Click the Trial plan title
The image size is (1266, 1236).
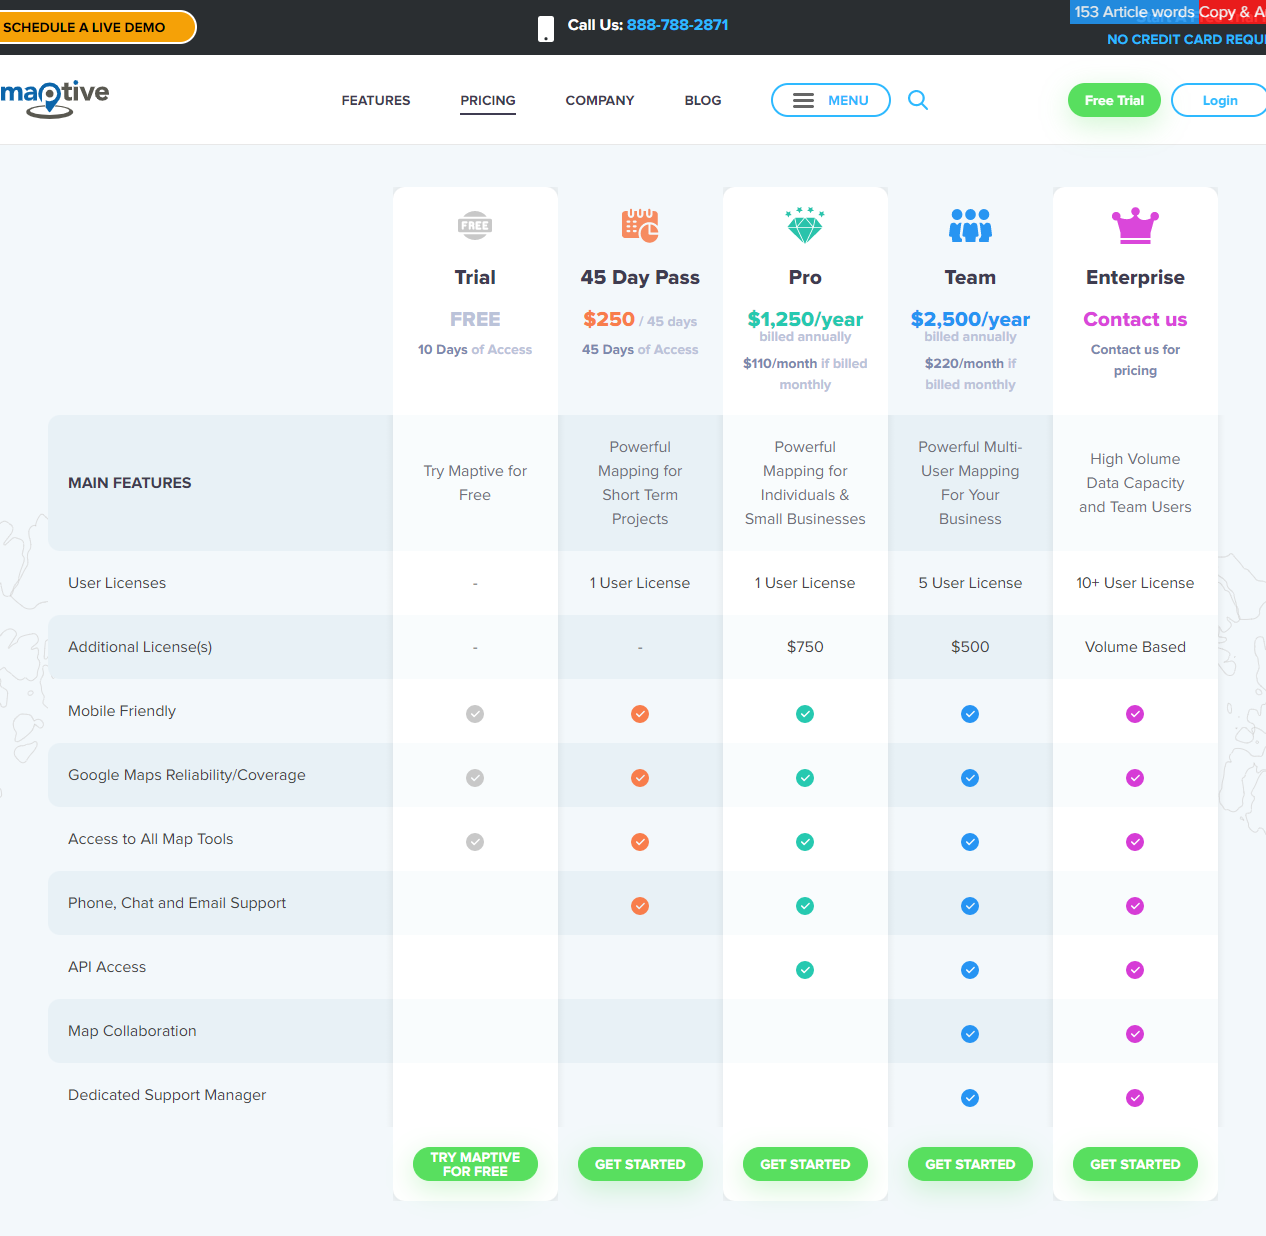(475, 277)
